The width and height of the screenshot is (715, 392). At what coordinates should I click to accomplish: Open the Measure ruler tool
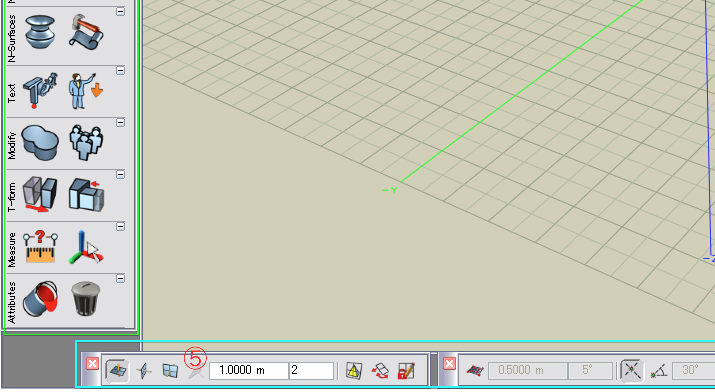pos(40,247)
